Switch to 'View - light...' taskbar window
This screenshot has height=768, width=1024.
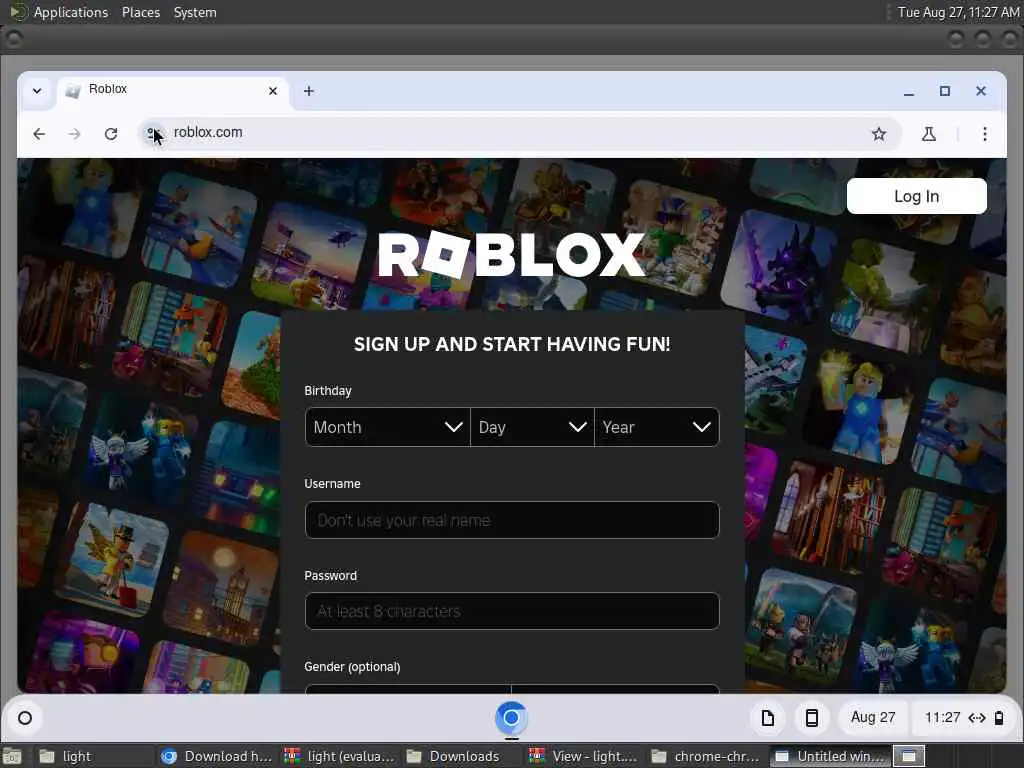tap(584, 756)
